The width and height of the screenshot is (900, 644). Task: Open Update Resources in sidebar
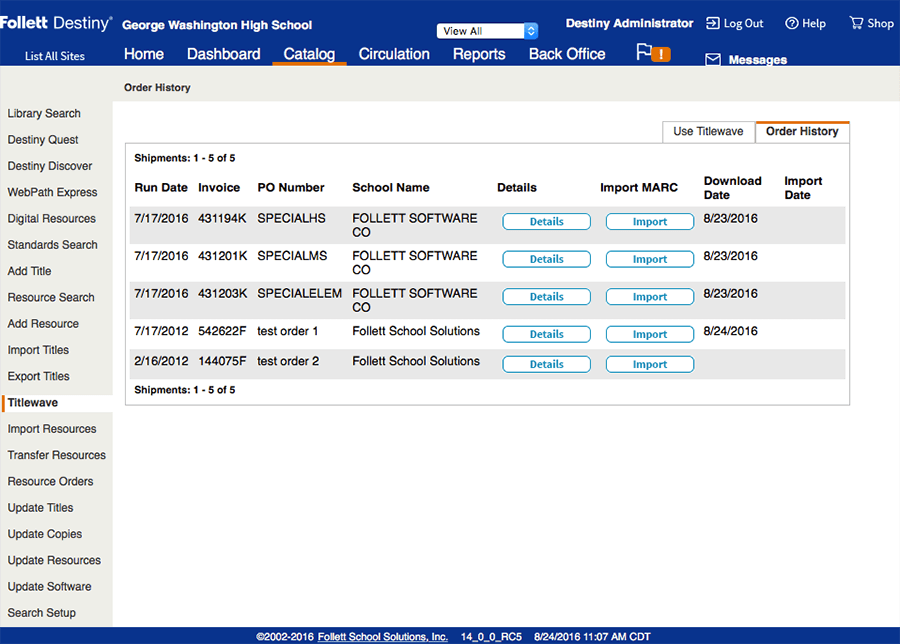point(54,560)
